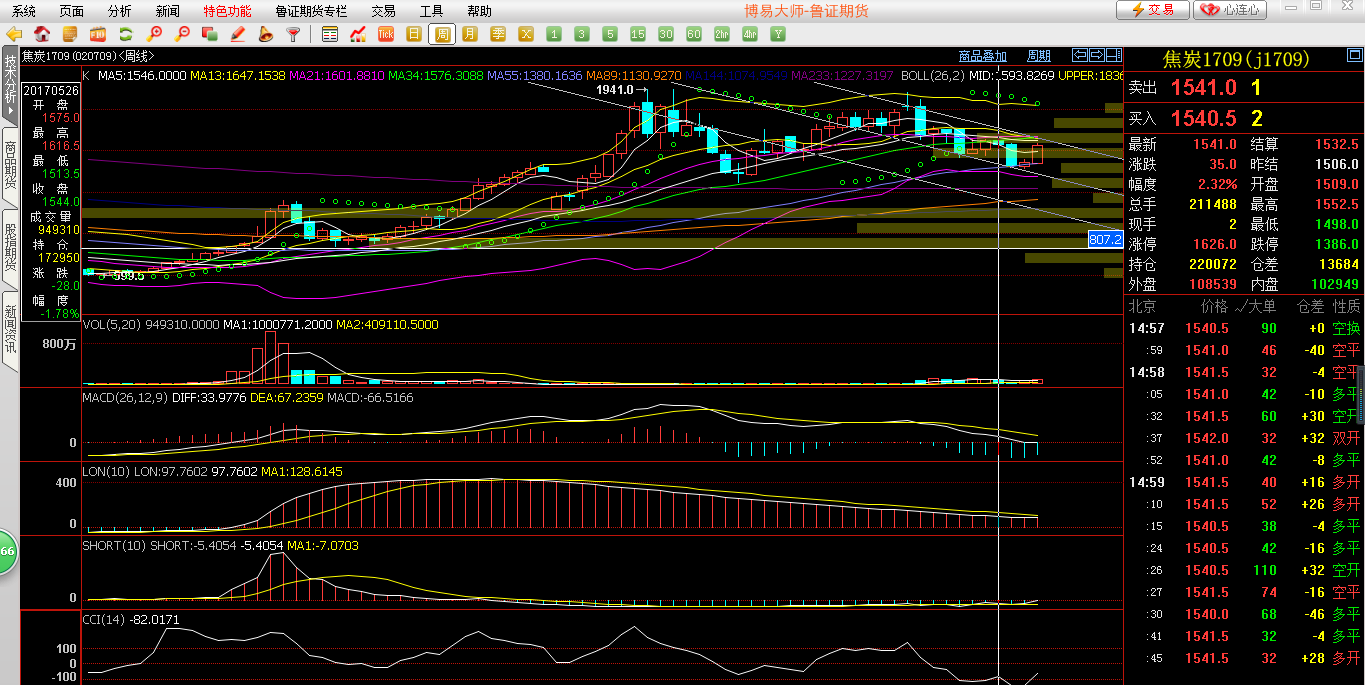Open 工具 menu

click(431, 11)
